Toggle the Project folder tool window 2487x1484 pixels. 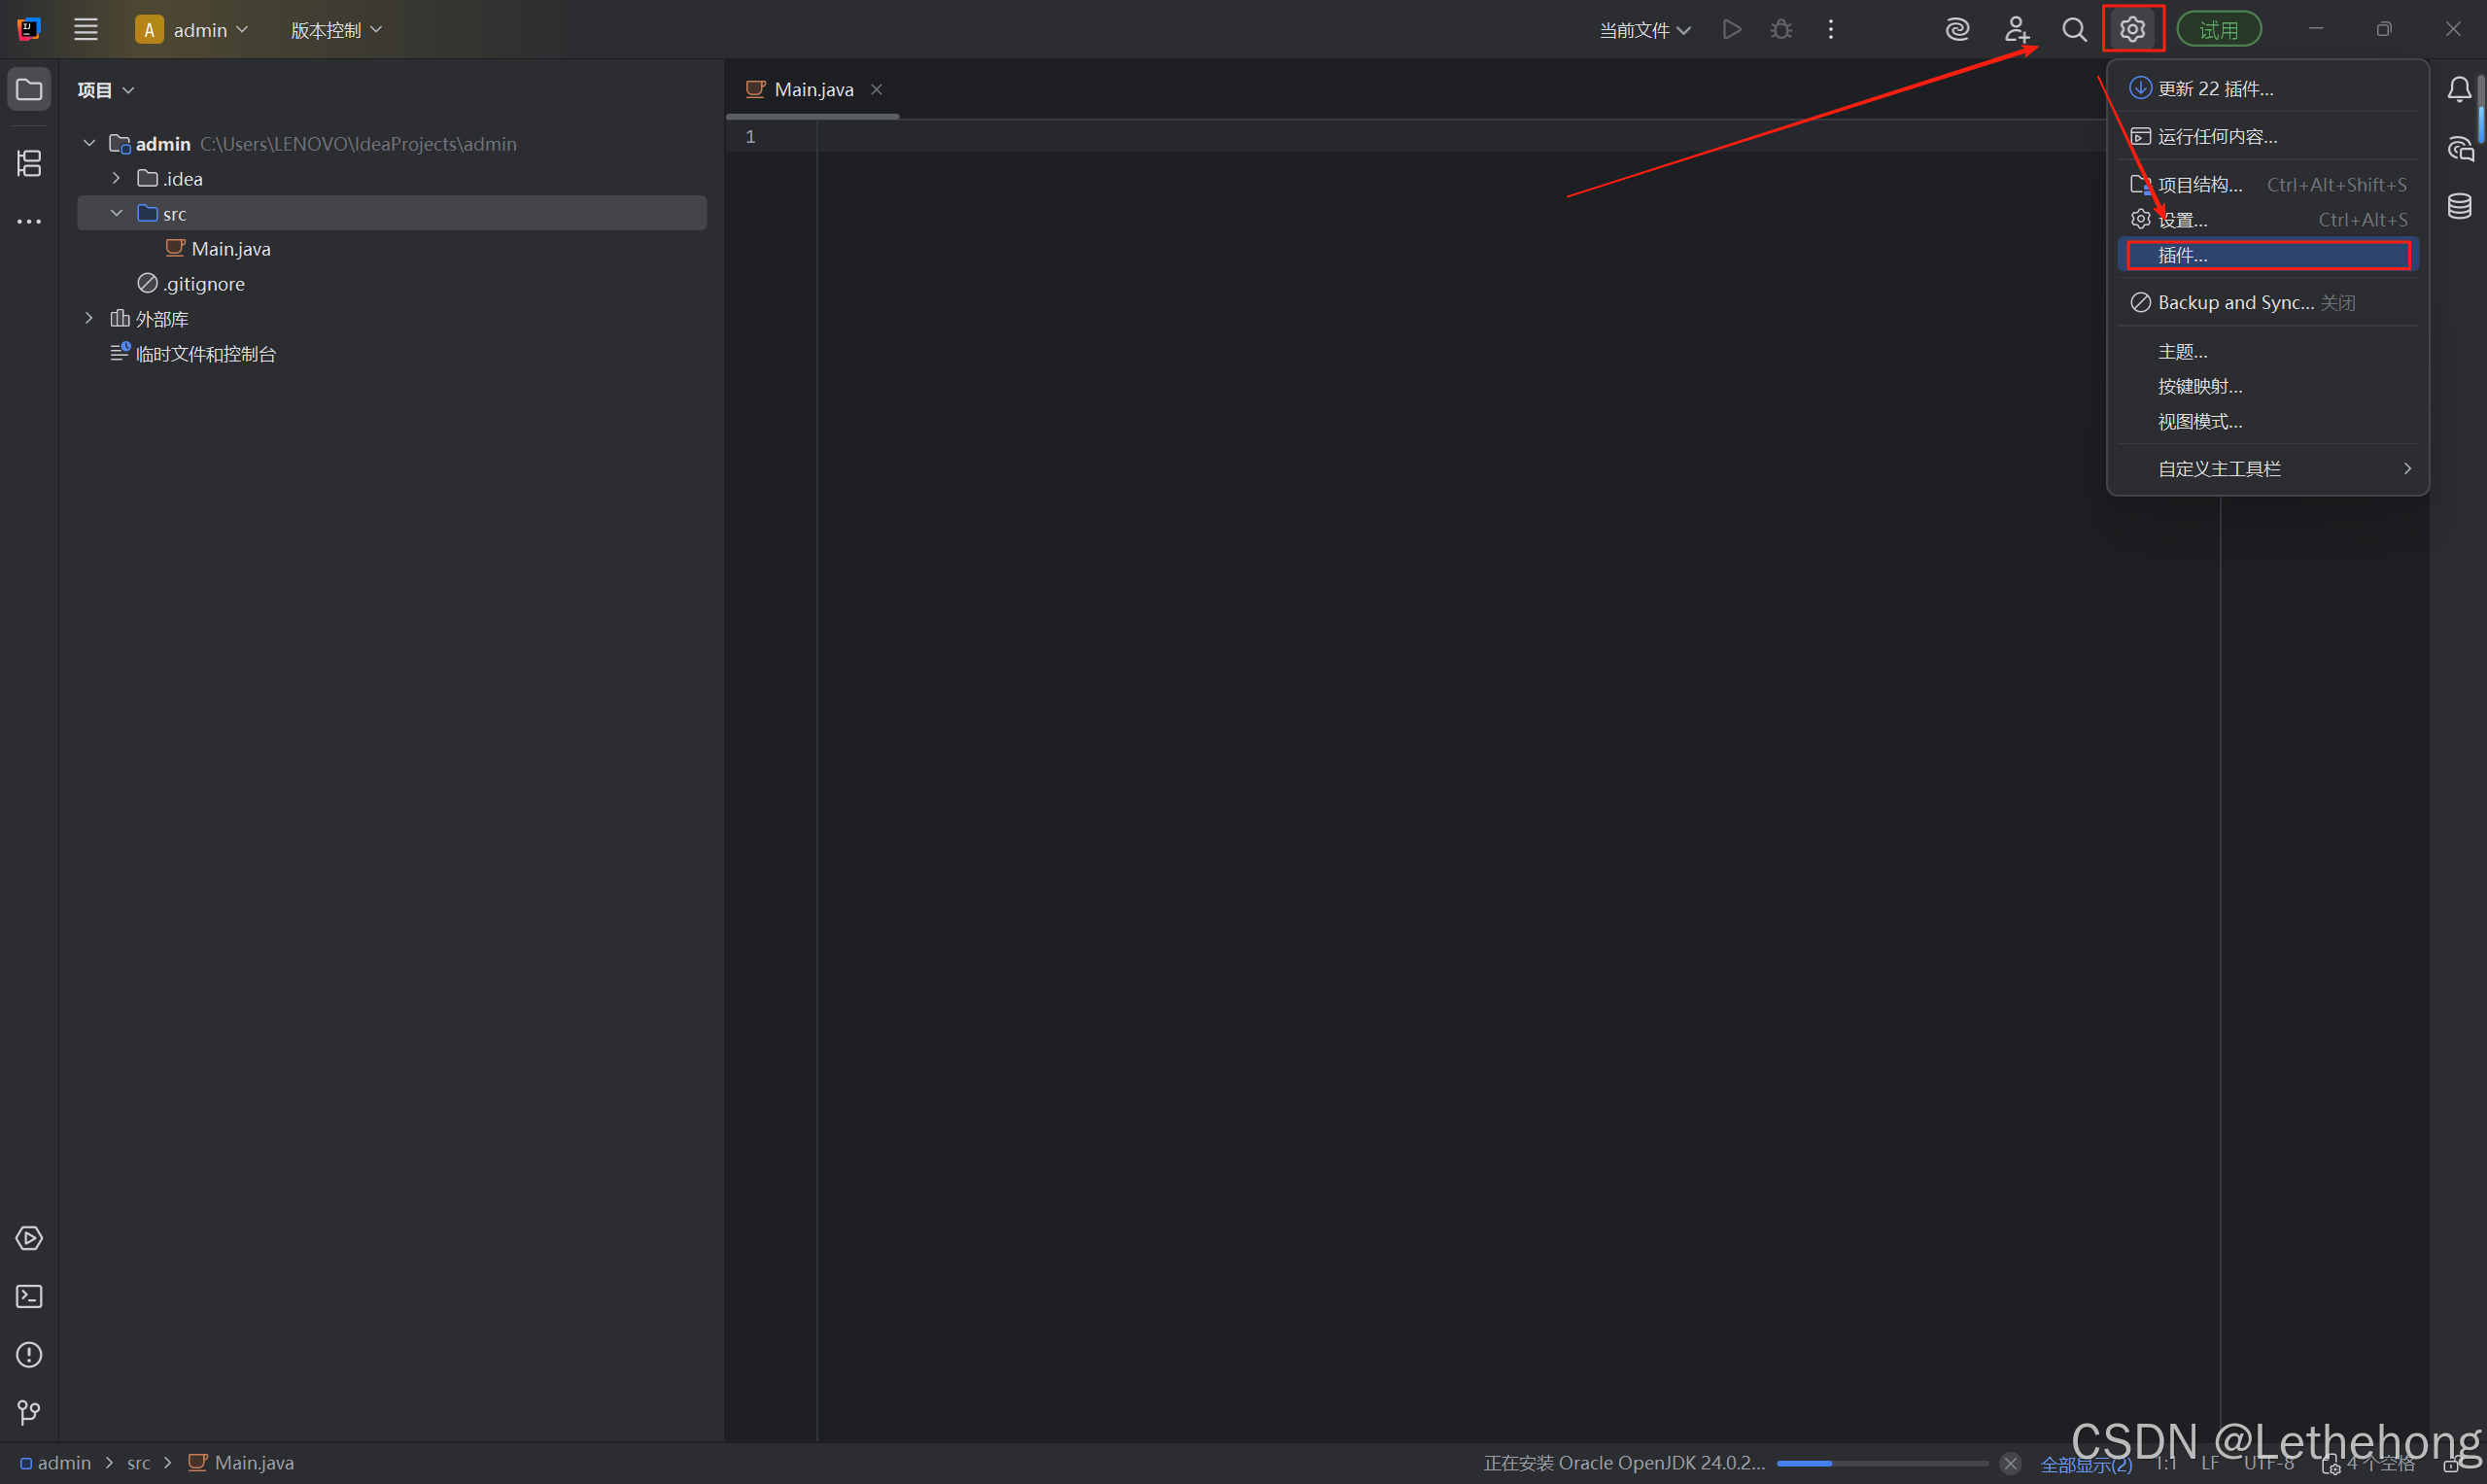click(29, 90)
